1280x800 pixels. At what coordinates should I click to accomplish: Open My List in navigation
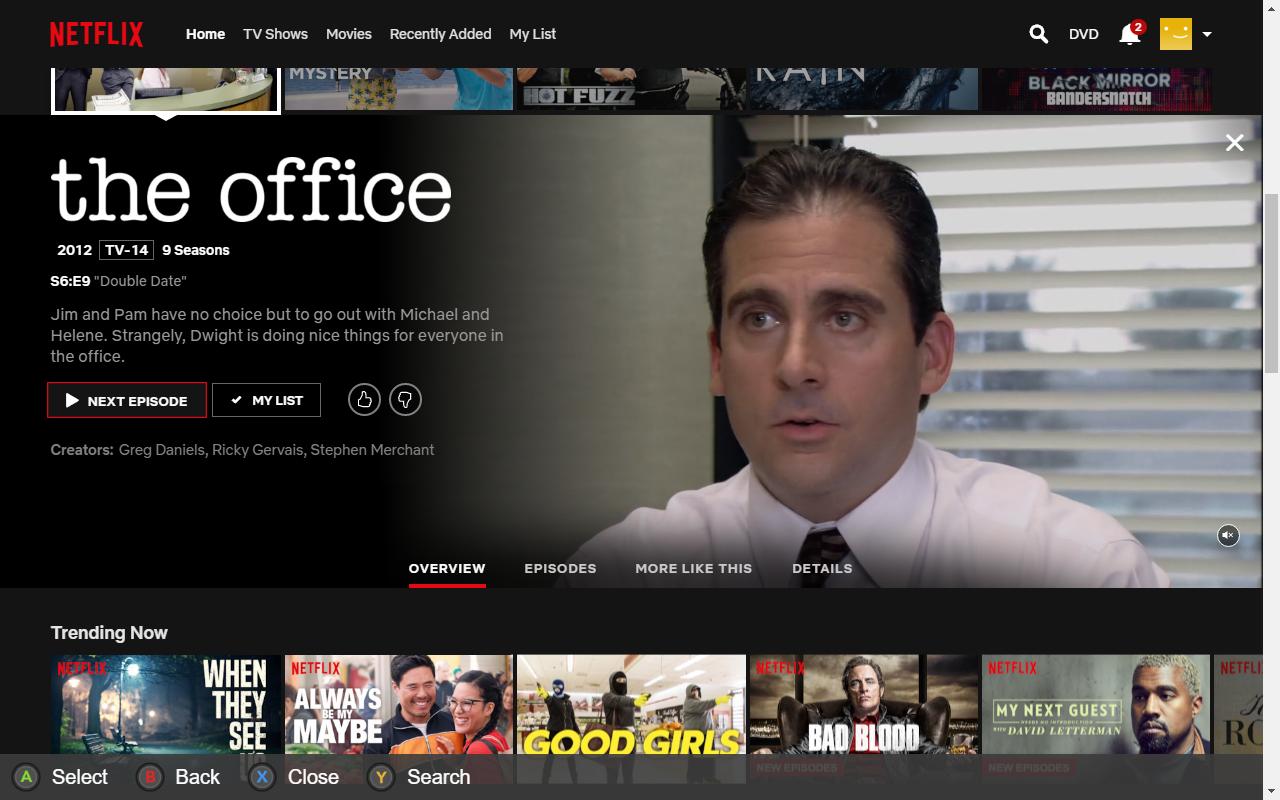[532, 34]
